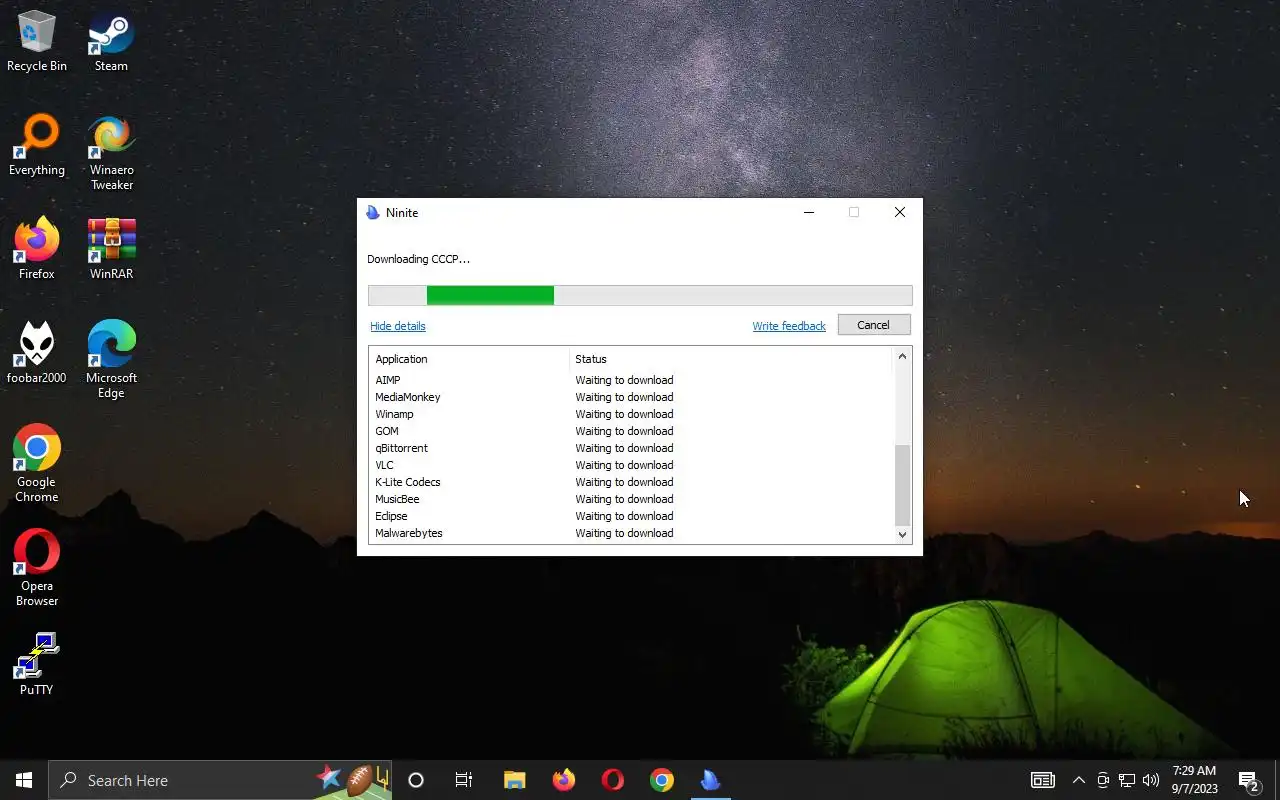The image size is (1280, 800).
Task: Click the Status column header
Action: pyautogui.click(x=730, y=359)
